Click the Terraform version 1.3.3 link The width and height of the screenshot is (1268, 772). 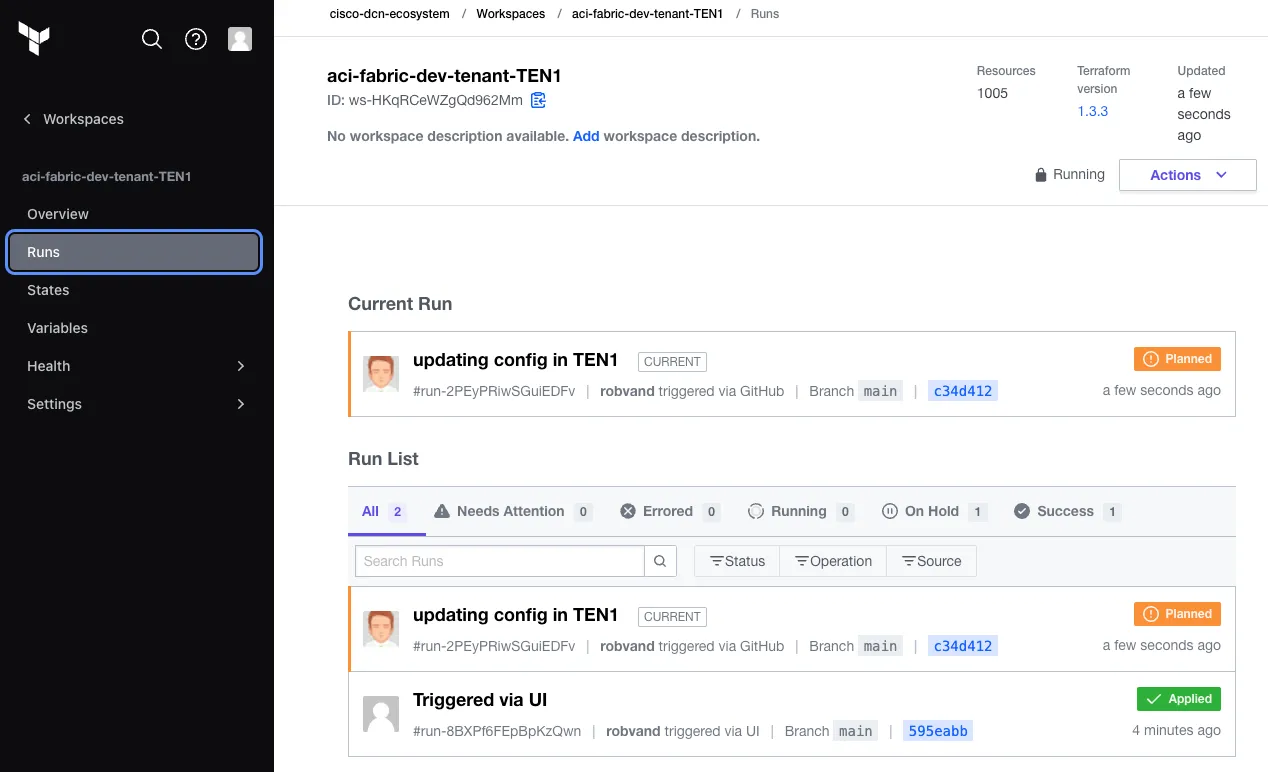pos(1092,111)
